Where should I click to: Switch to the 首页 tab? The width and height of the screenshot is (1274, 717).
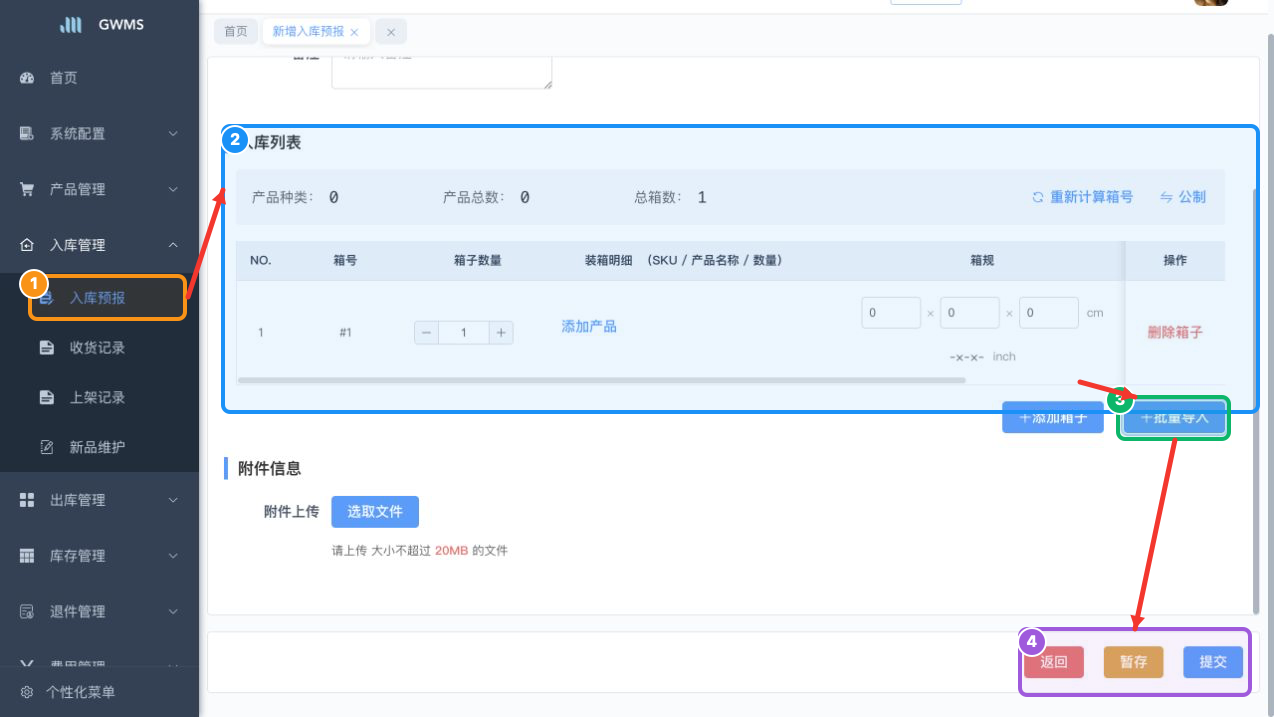pos(236,32)
